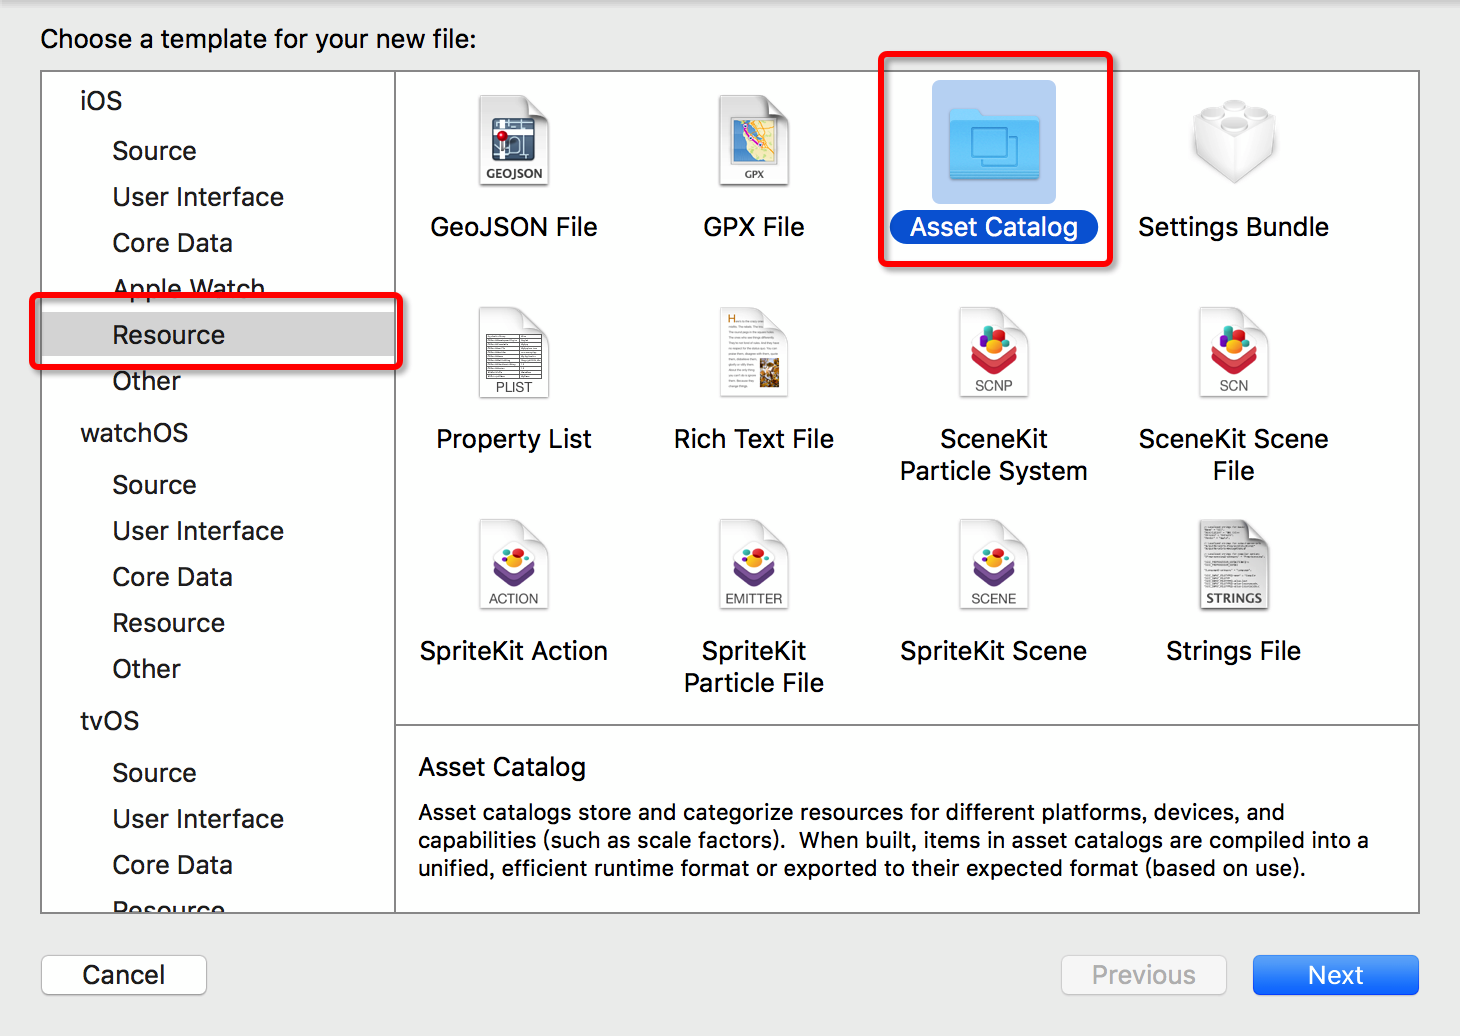Pick the SceneKit Particle System icon
Image resolution: width=1460 pixels, height=1036 pixels.
pyautogui.click(x=994, y=353)
